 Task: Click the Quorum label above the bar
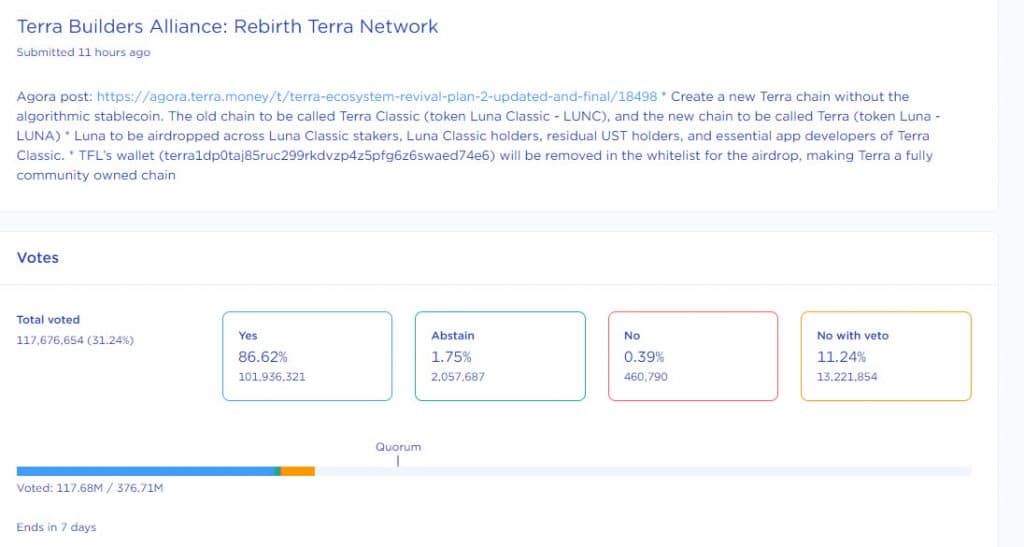(398, 447)
